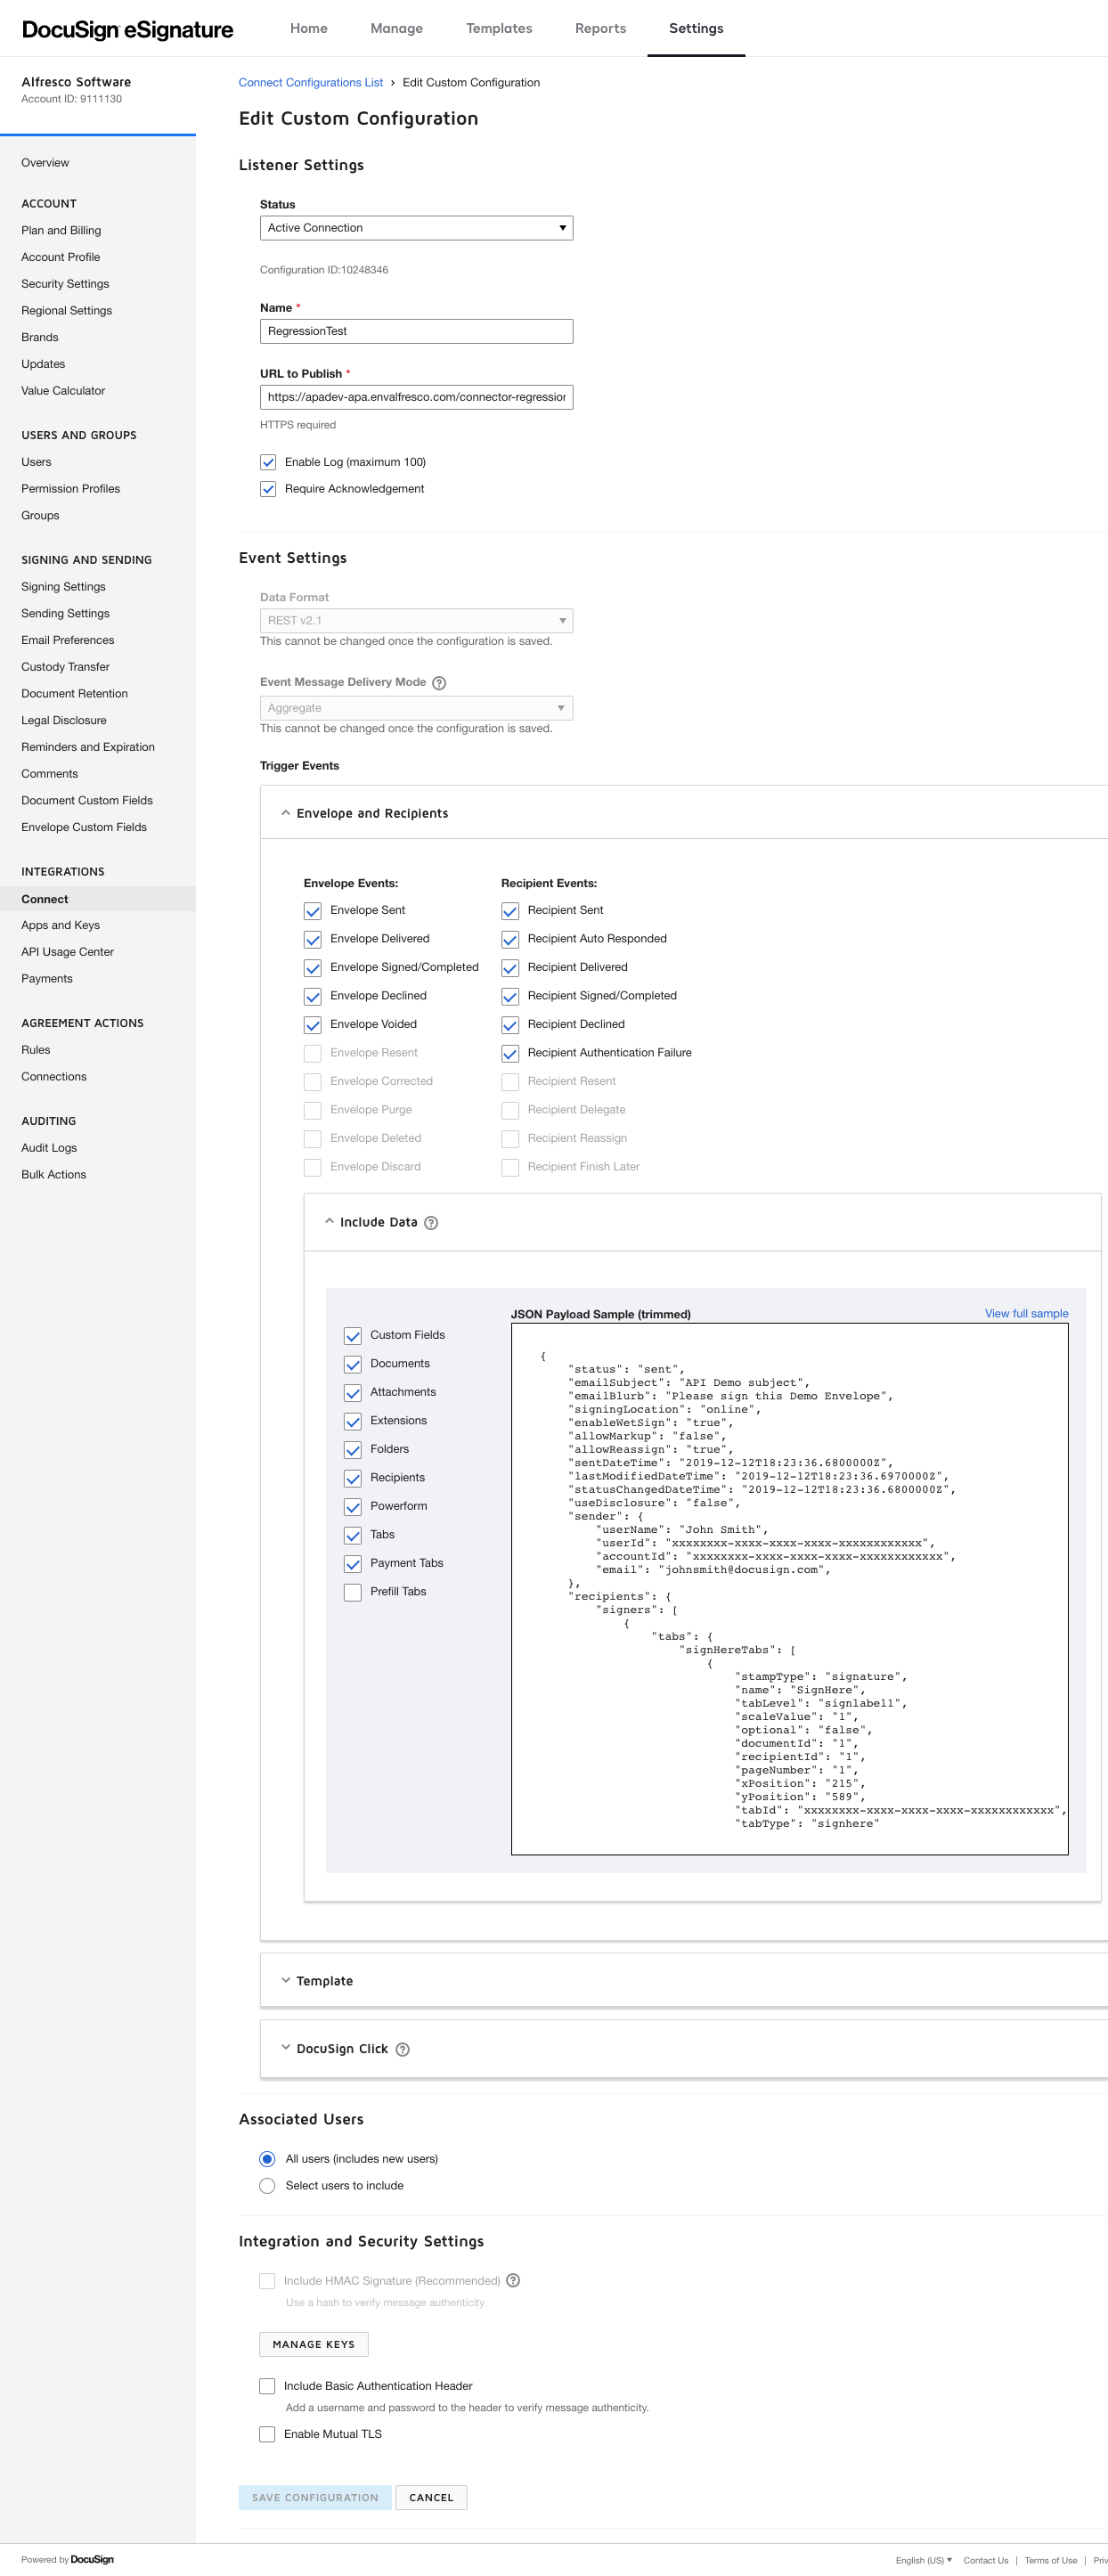Switch to the Reports tab

coord(600,28)
